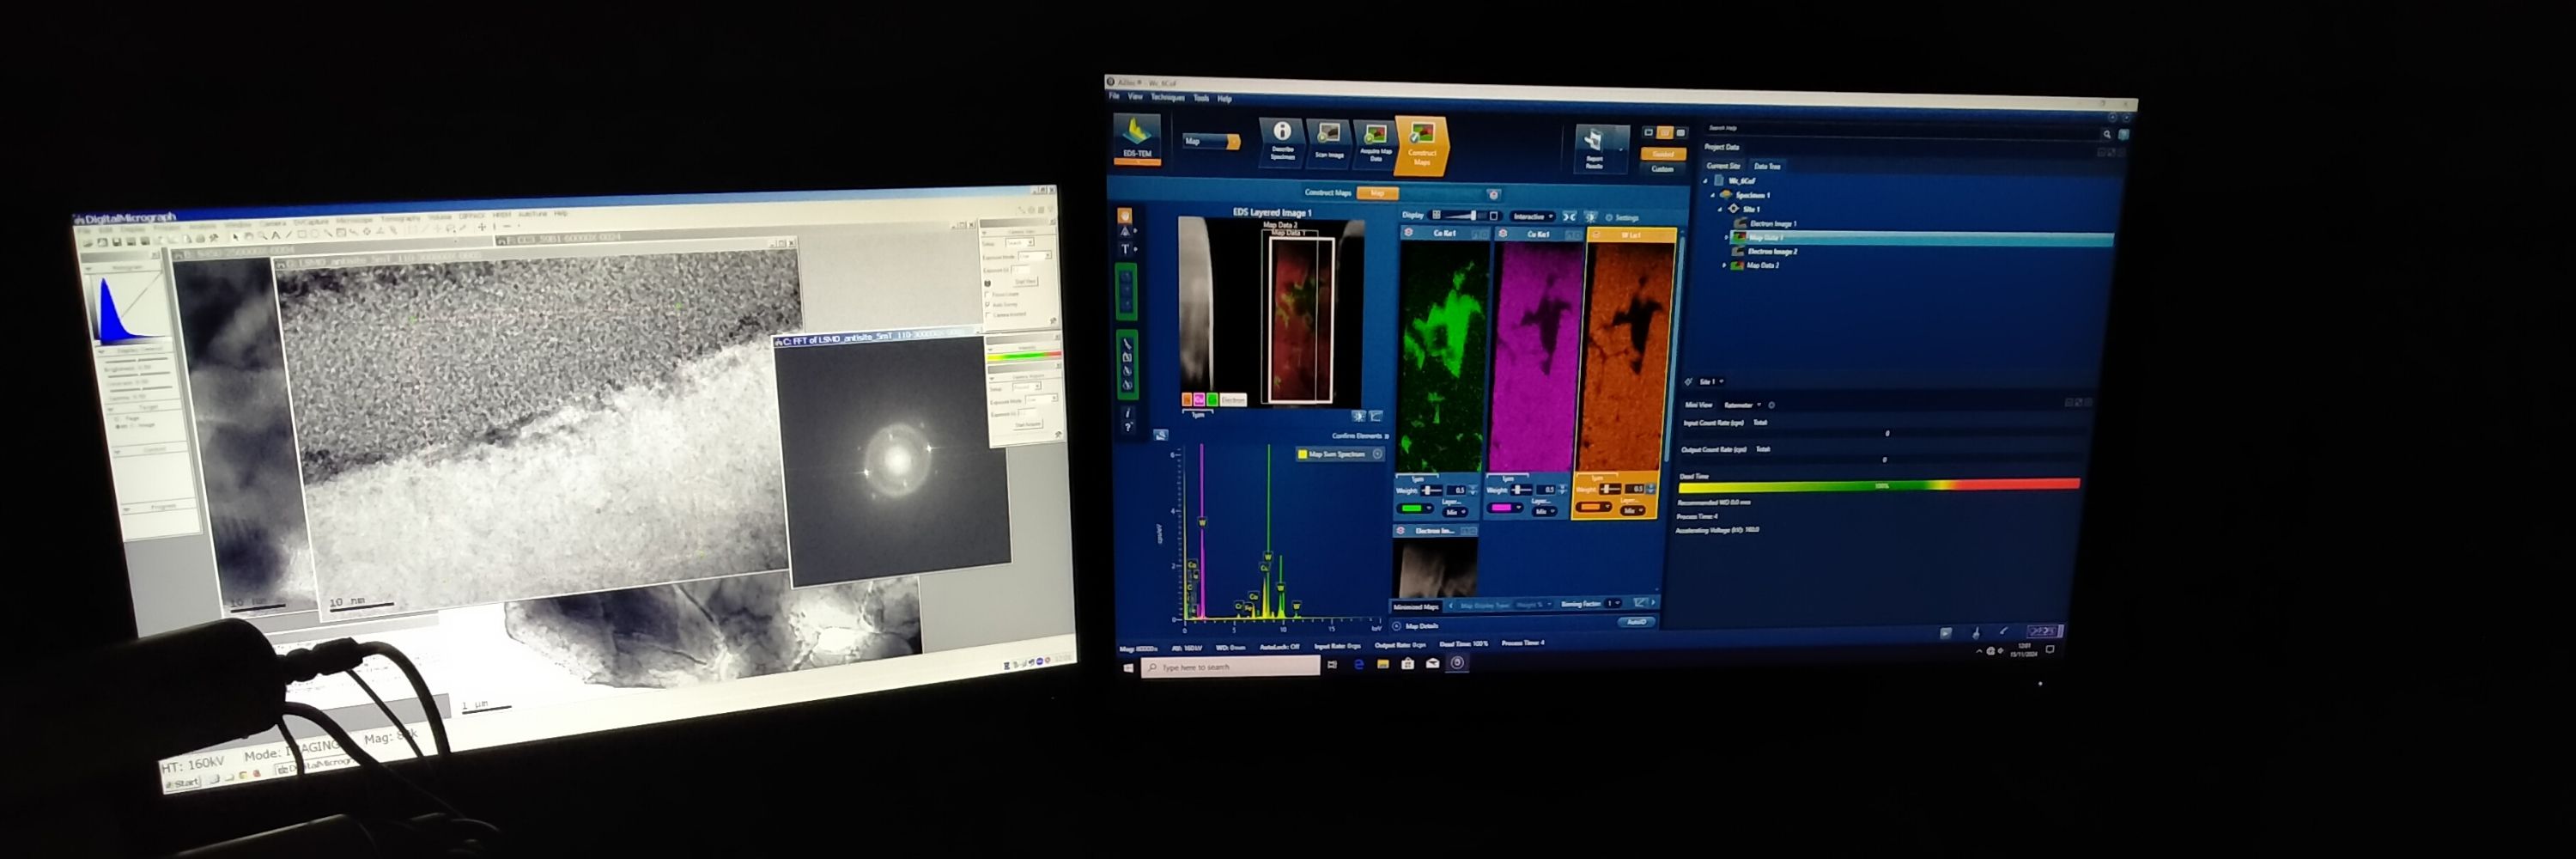
Task: Open Microsoft Edge from the taskbar
Action: [1359, 665]
